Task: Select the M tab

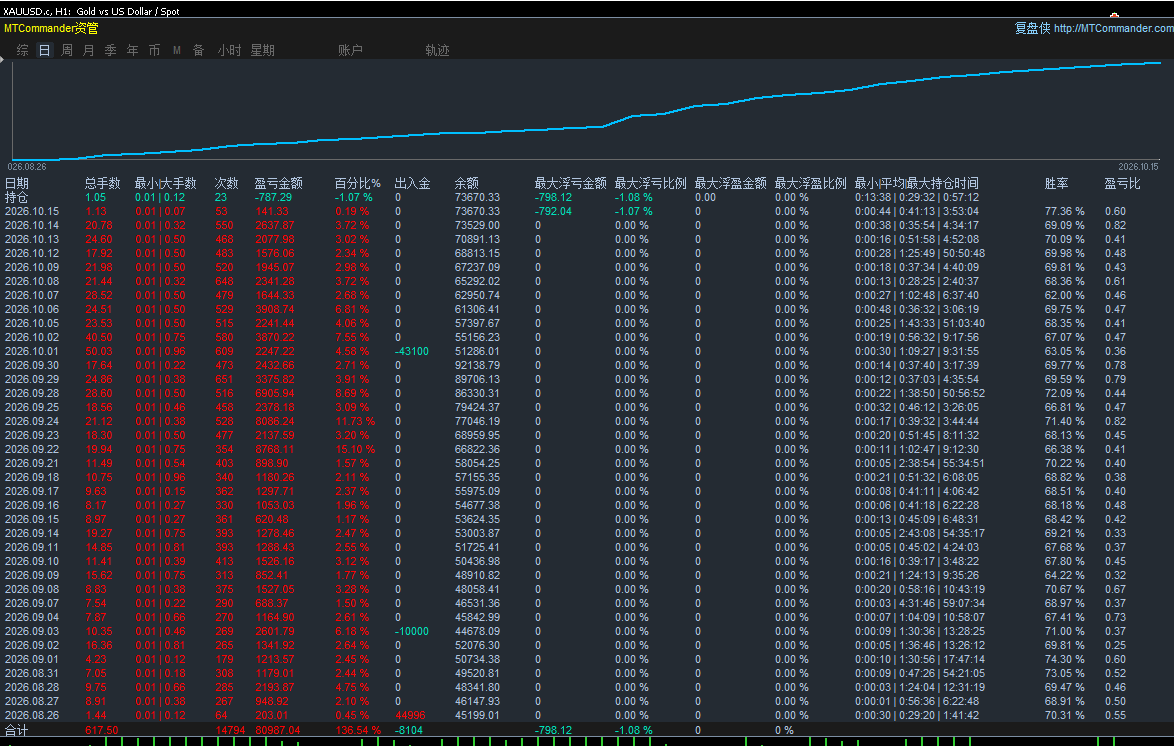Action: tap(177, 50)
